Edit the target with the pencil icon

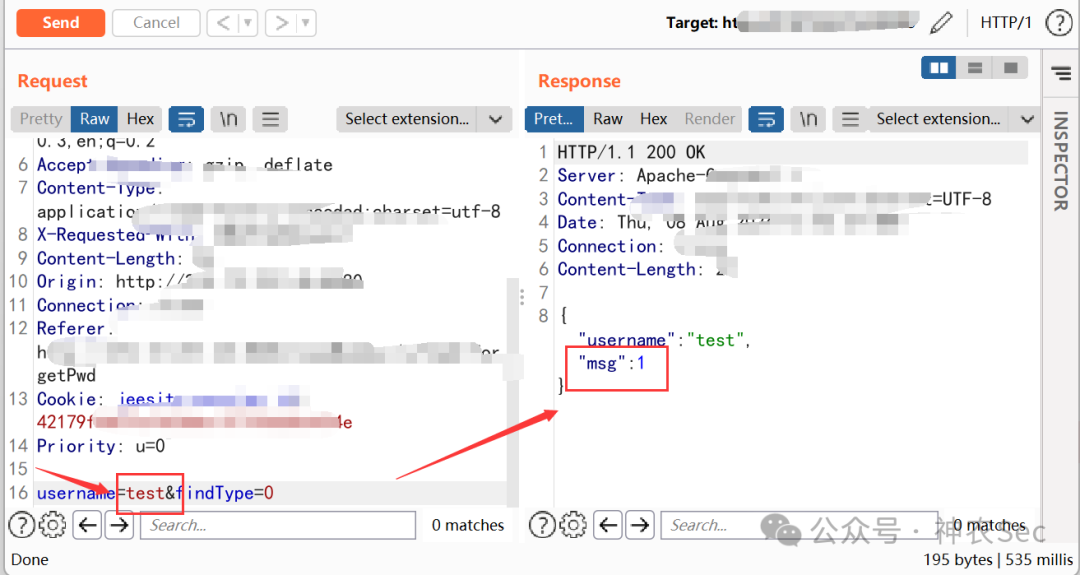pyautogui.click(x=941, y=23)
